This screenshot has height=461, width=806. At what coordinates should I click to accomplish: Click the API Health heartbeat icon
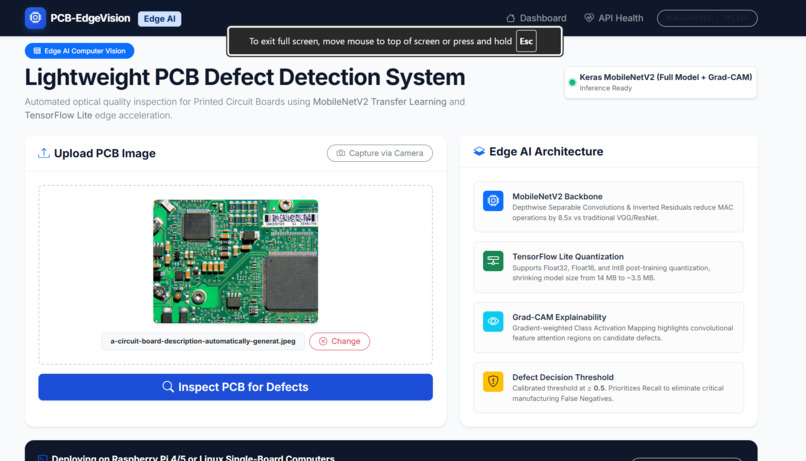point(589,18)
